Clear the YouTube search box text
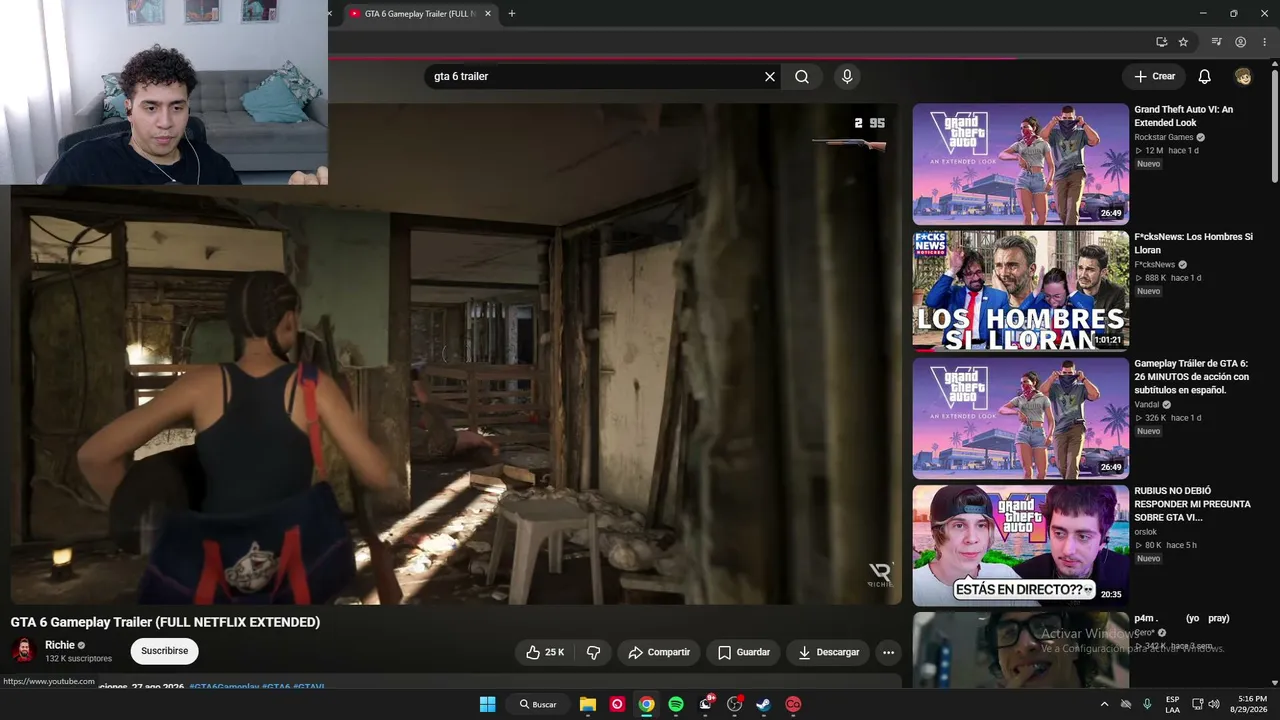Viewport: 1280px width, 720px height. pyautogui.click(x=770, y=76)
